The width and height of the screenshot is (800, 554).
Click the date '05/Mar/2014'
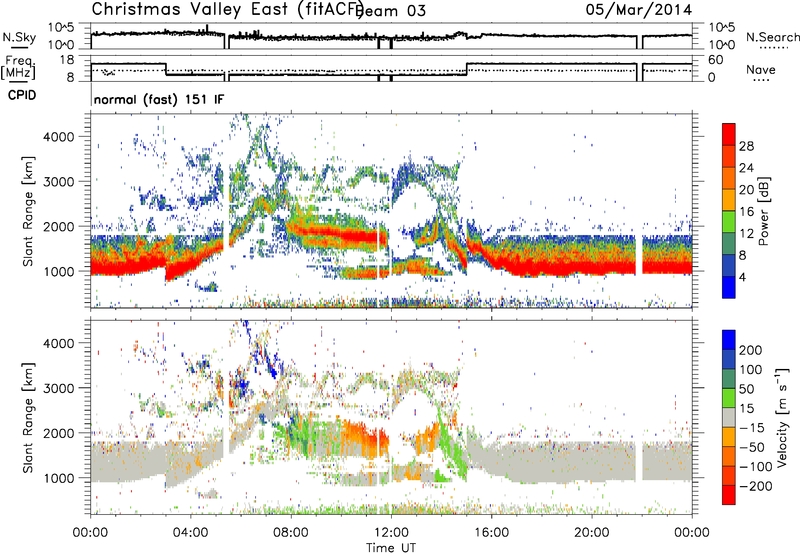pos(639,10)
